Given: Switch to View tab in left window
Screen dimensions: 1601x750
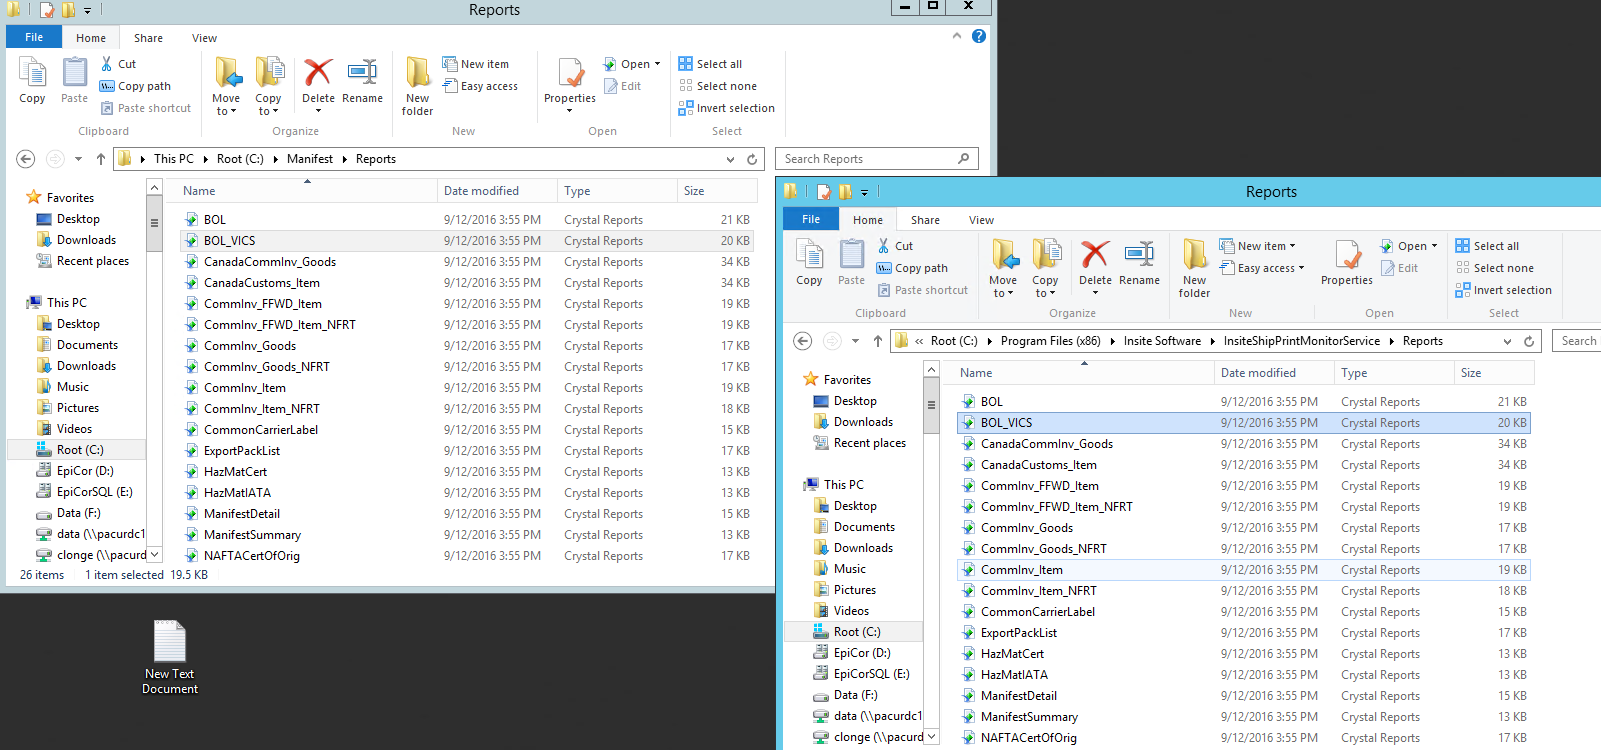Looking at the screenshot, I should (204, 38).
